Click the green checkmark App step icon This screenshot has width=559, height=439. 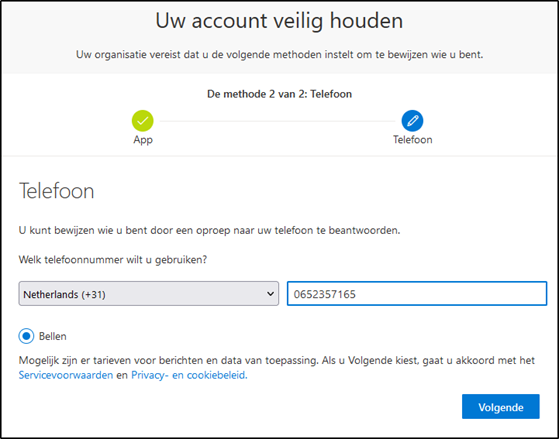click(143, 121)
